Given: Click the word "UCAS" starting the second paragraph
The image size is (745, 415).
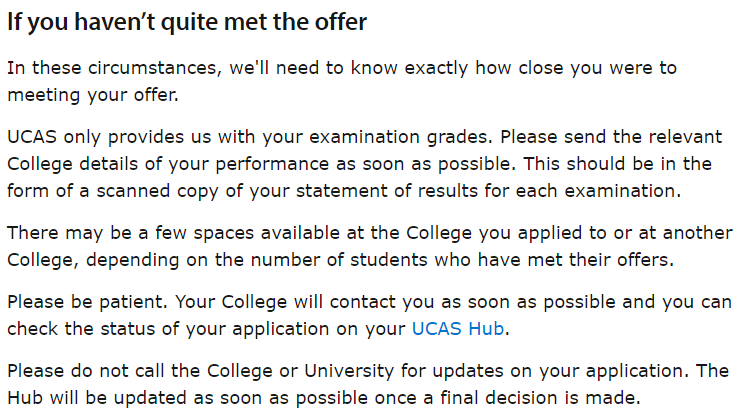Looking at the screenshot, I should click(x=32, y=137).
